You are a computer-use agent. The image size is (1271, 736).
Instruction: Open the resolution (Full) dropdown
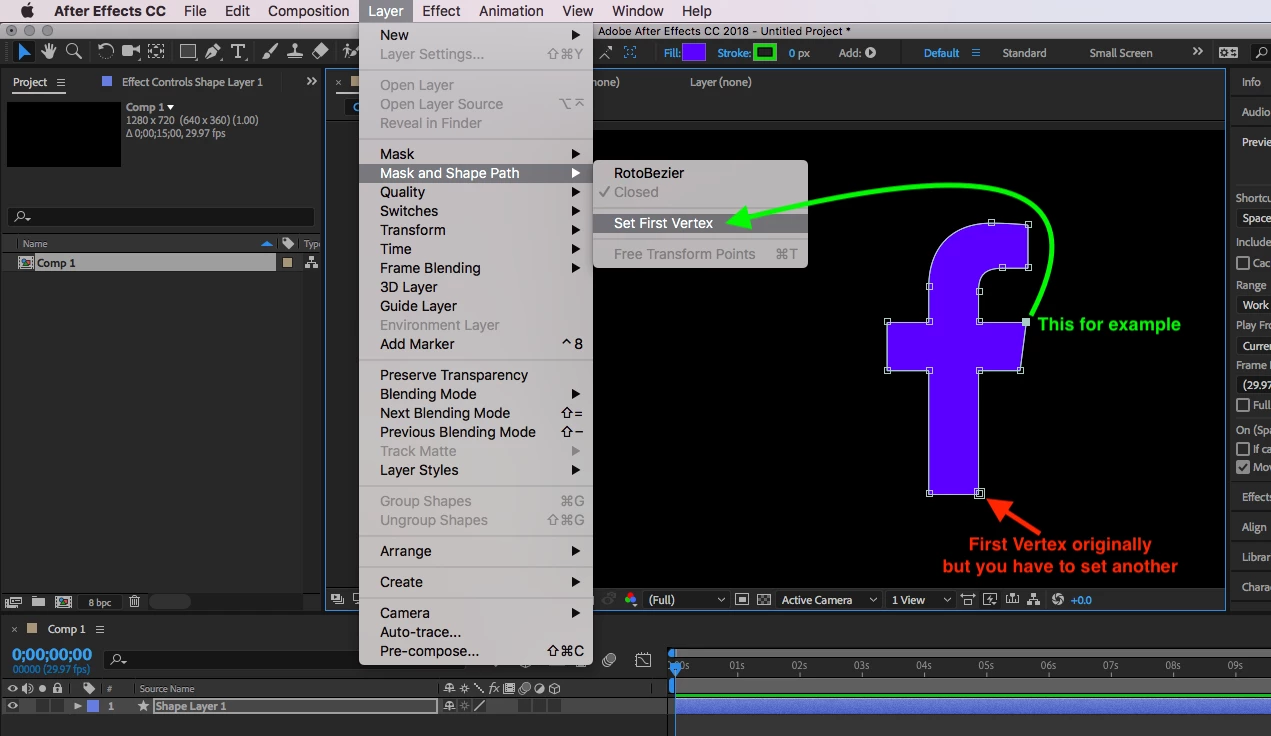tap(686, 600)
